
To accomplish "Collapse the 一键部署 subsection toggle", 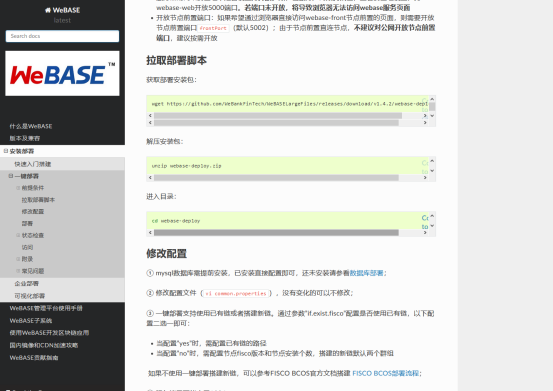I will [11, 176].
